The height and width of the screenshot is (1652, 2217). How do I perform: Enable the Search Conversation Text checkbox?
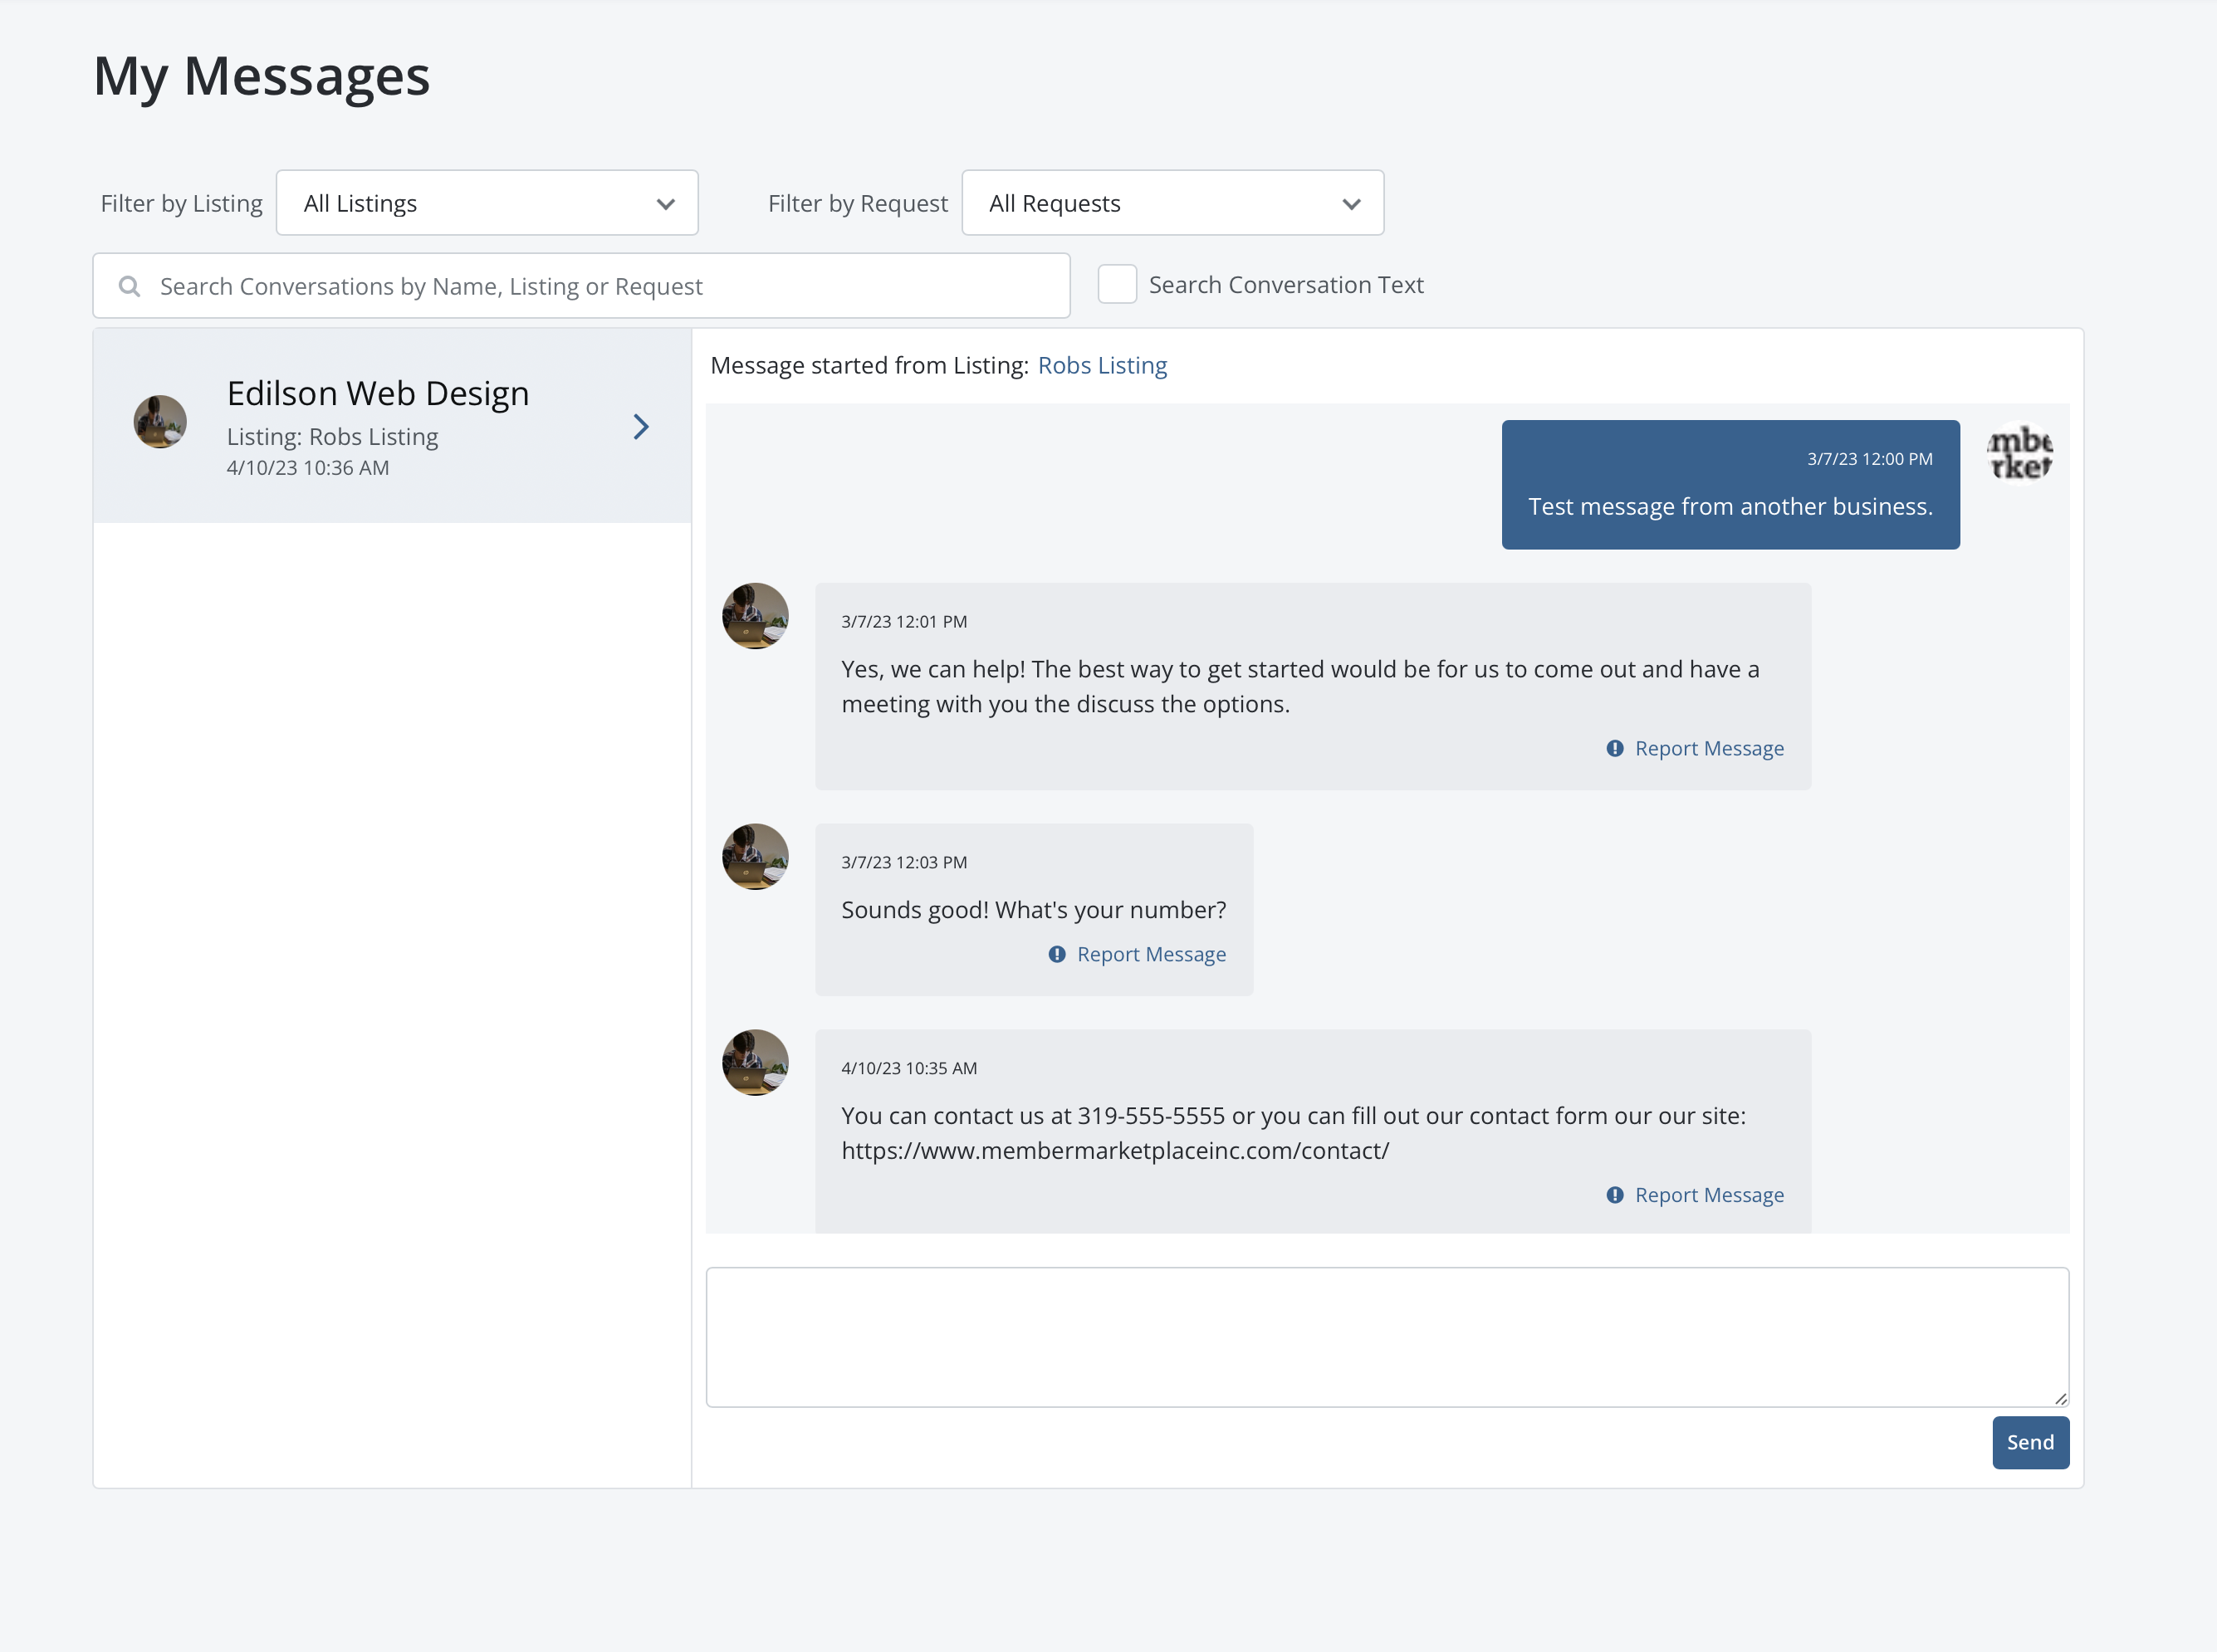[x=1117, y=284]
